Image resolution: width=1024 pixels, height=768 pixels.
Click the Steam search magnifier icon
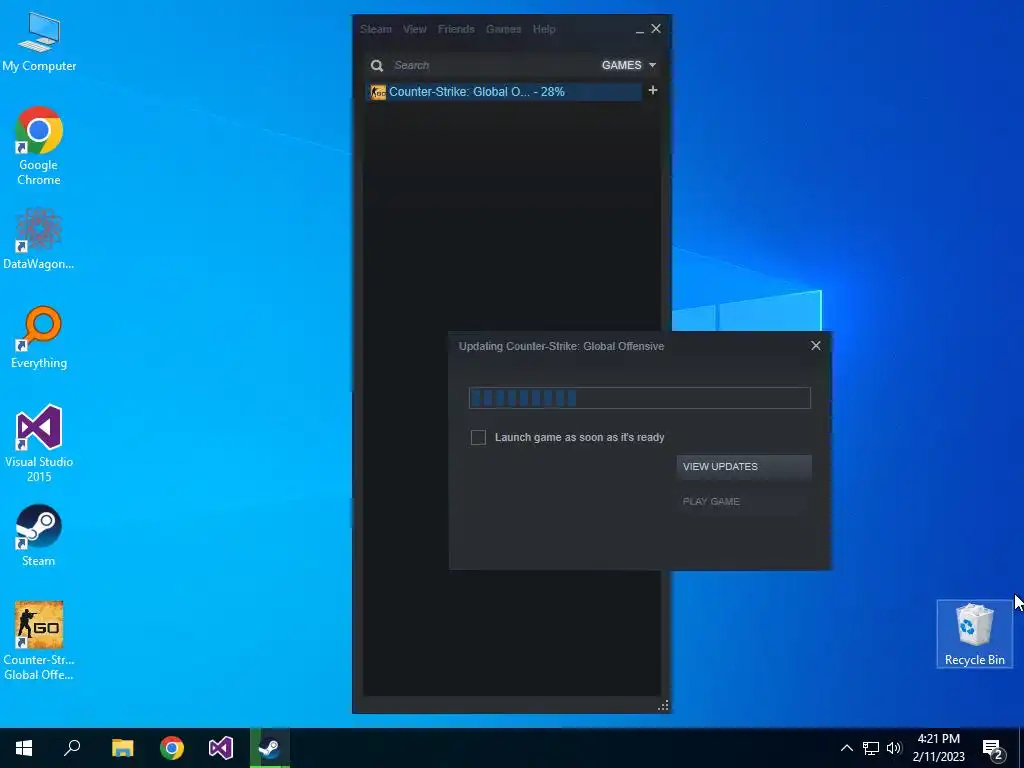377,65
